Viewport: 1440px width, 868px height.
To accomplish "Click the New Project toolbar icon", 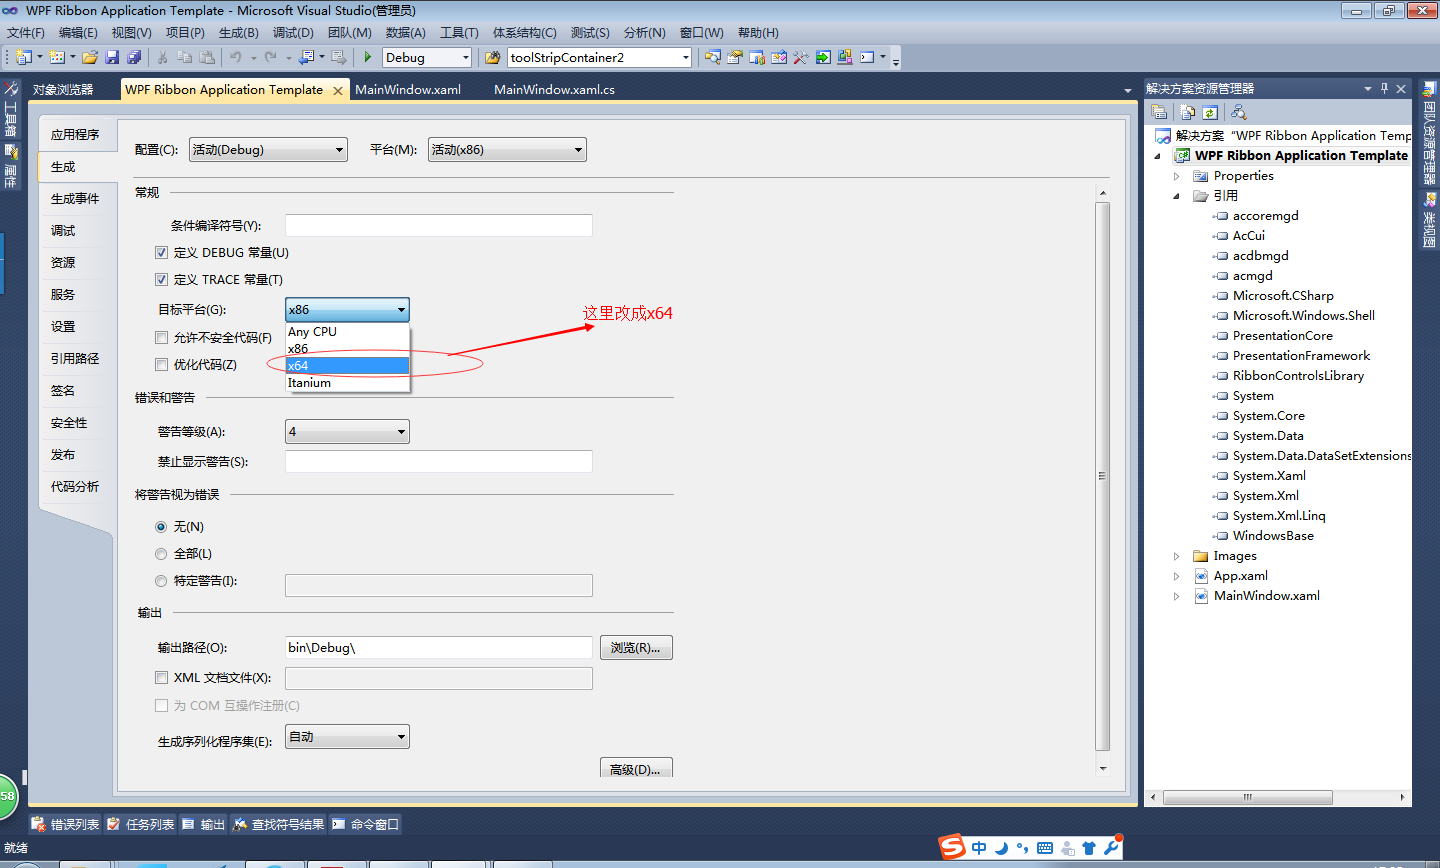I will point(24,57).
